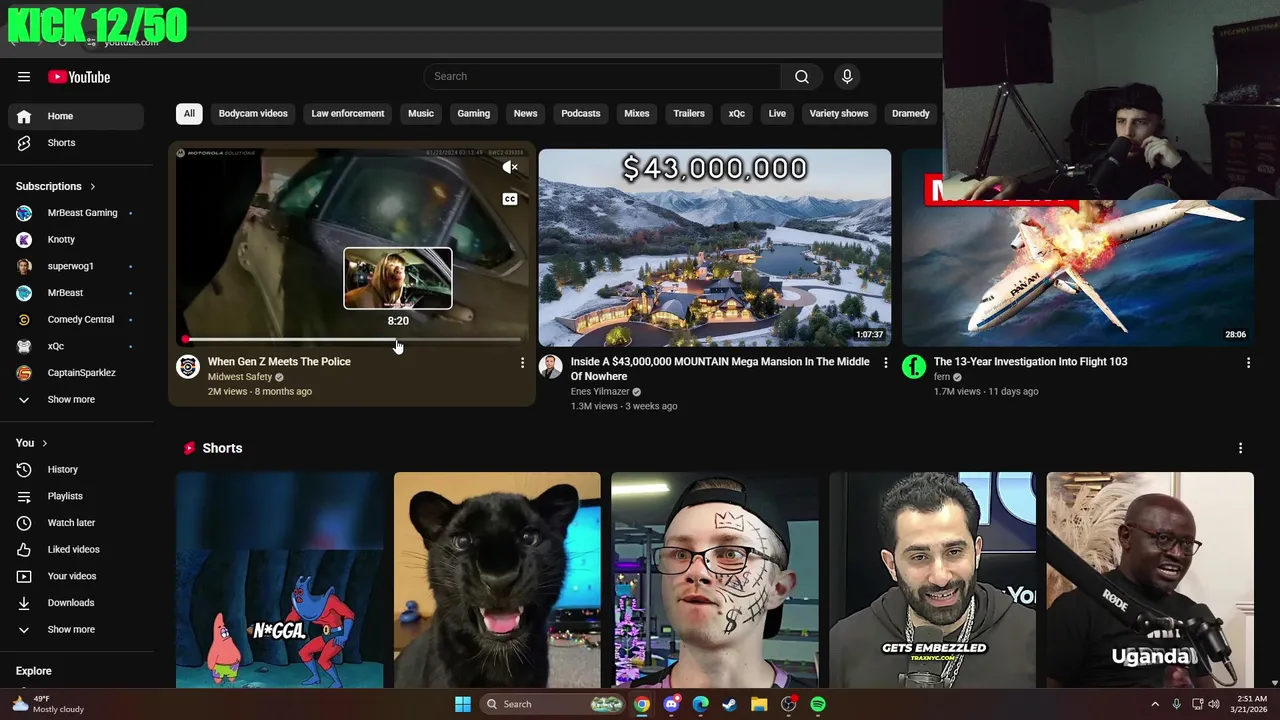Open the YouTube hamburger guide menu
Viewport: 1280px width, 720px height.
[x=24, y=77]
